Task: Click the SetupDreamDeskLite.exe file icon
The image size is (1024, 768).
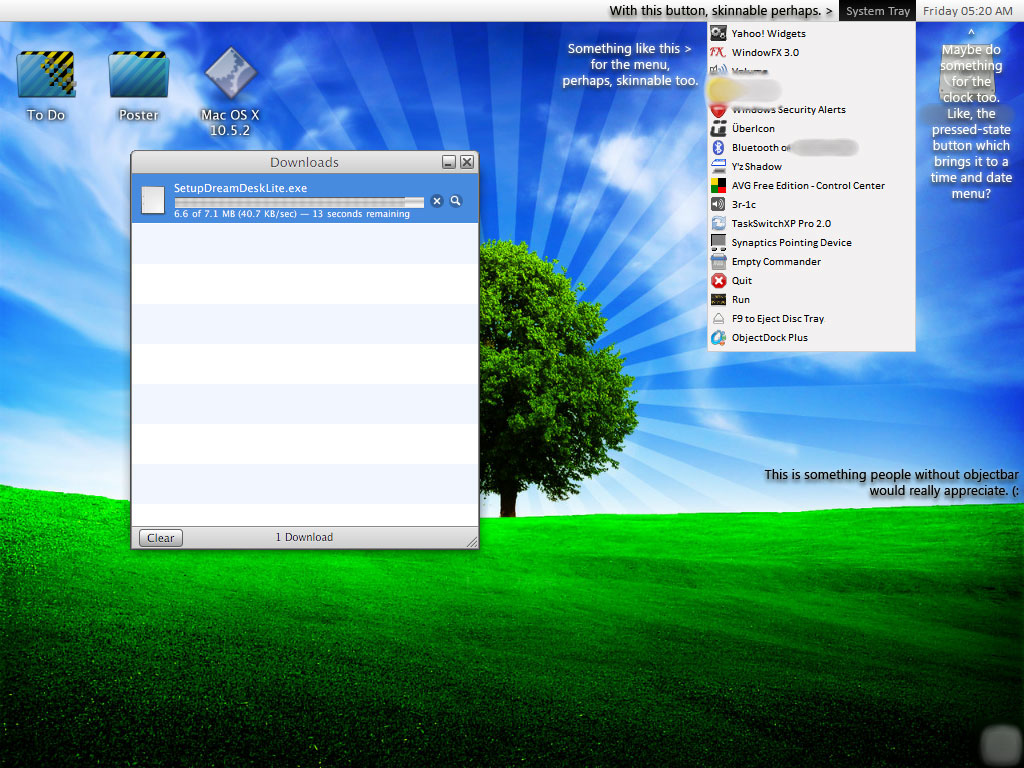Action: tap(153, 200)
